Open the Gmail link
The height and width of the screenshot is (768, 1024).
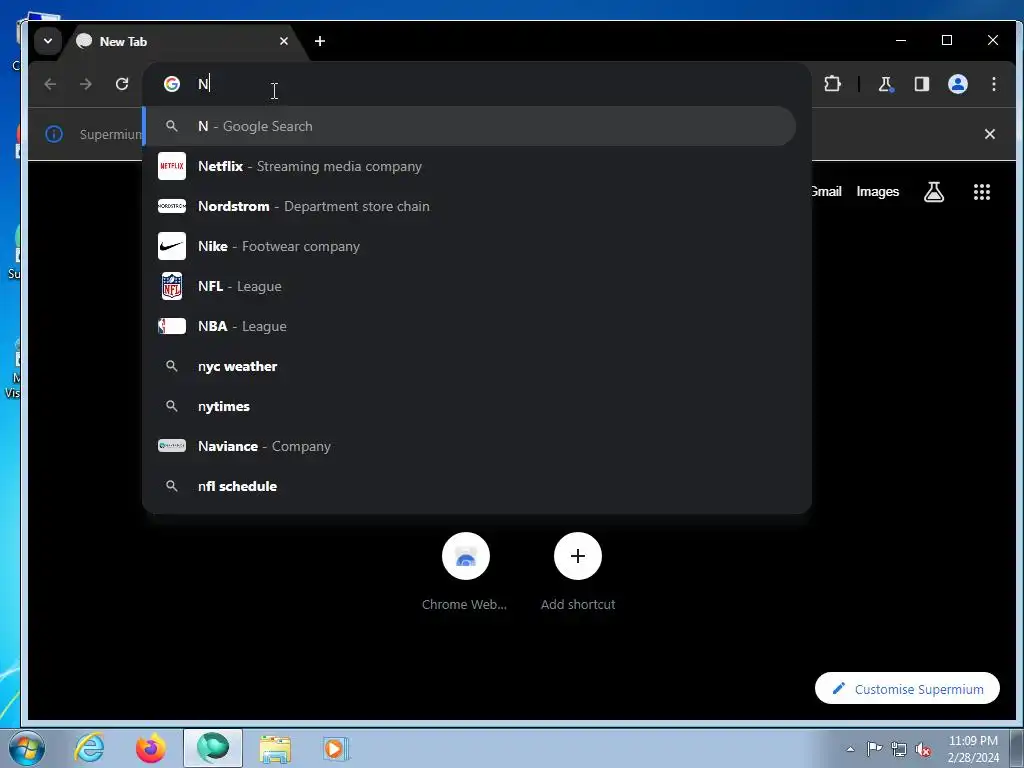(x=826, y=191)
